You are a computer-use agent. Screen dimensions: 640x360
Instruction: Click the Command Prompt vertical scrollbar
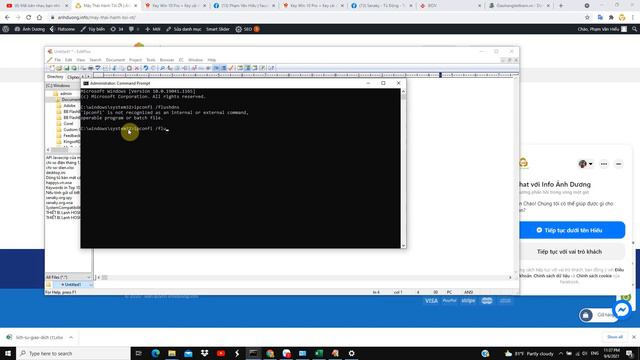point(403,168)
